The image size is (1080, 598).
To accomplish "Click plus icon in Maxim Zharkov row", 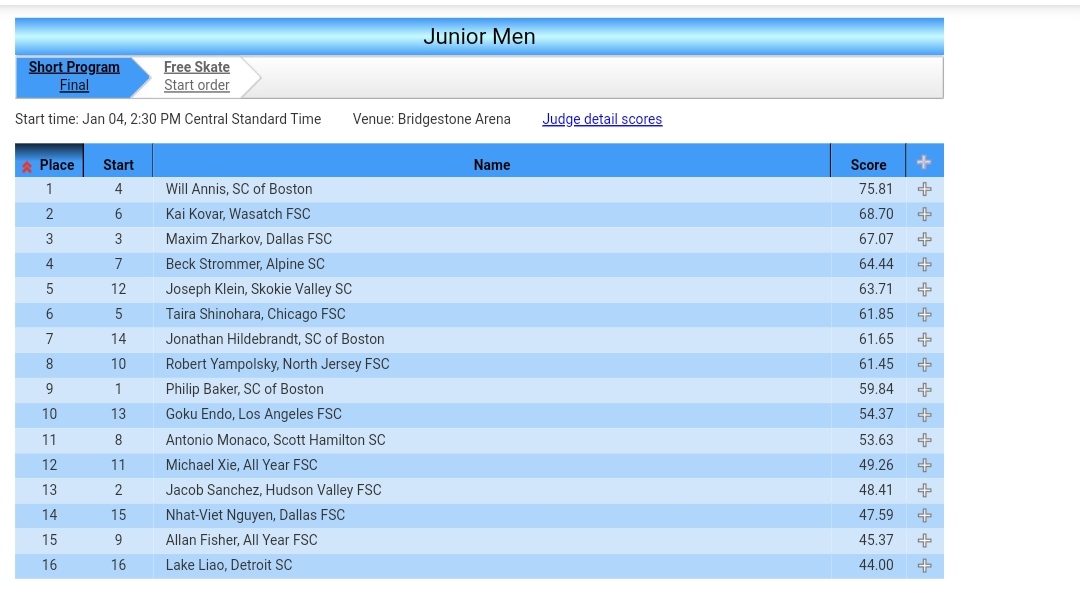I will pos(924,239).
